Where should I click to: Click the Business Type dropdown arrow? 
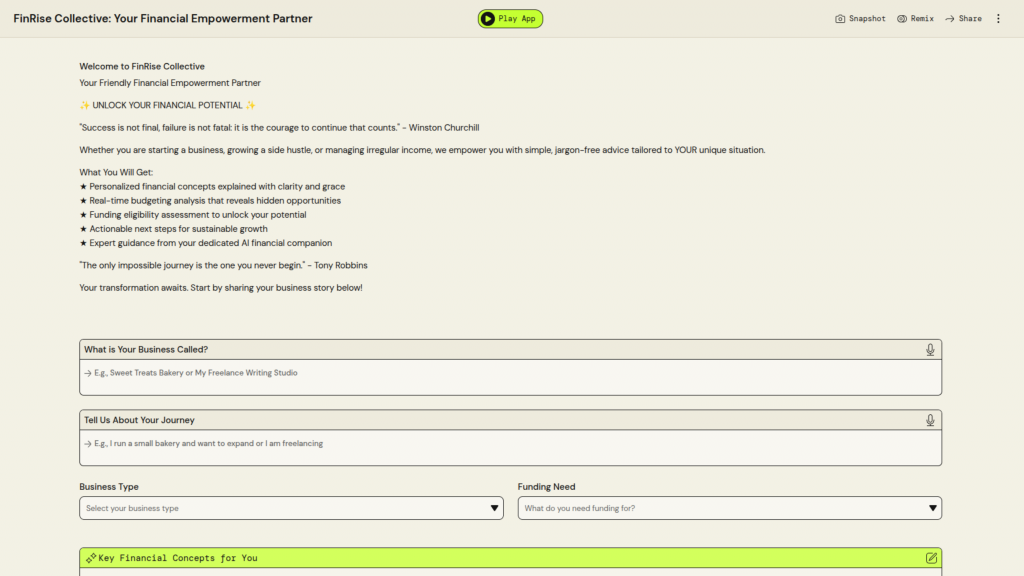[x=495, y=508]
